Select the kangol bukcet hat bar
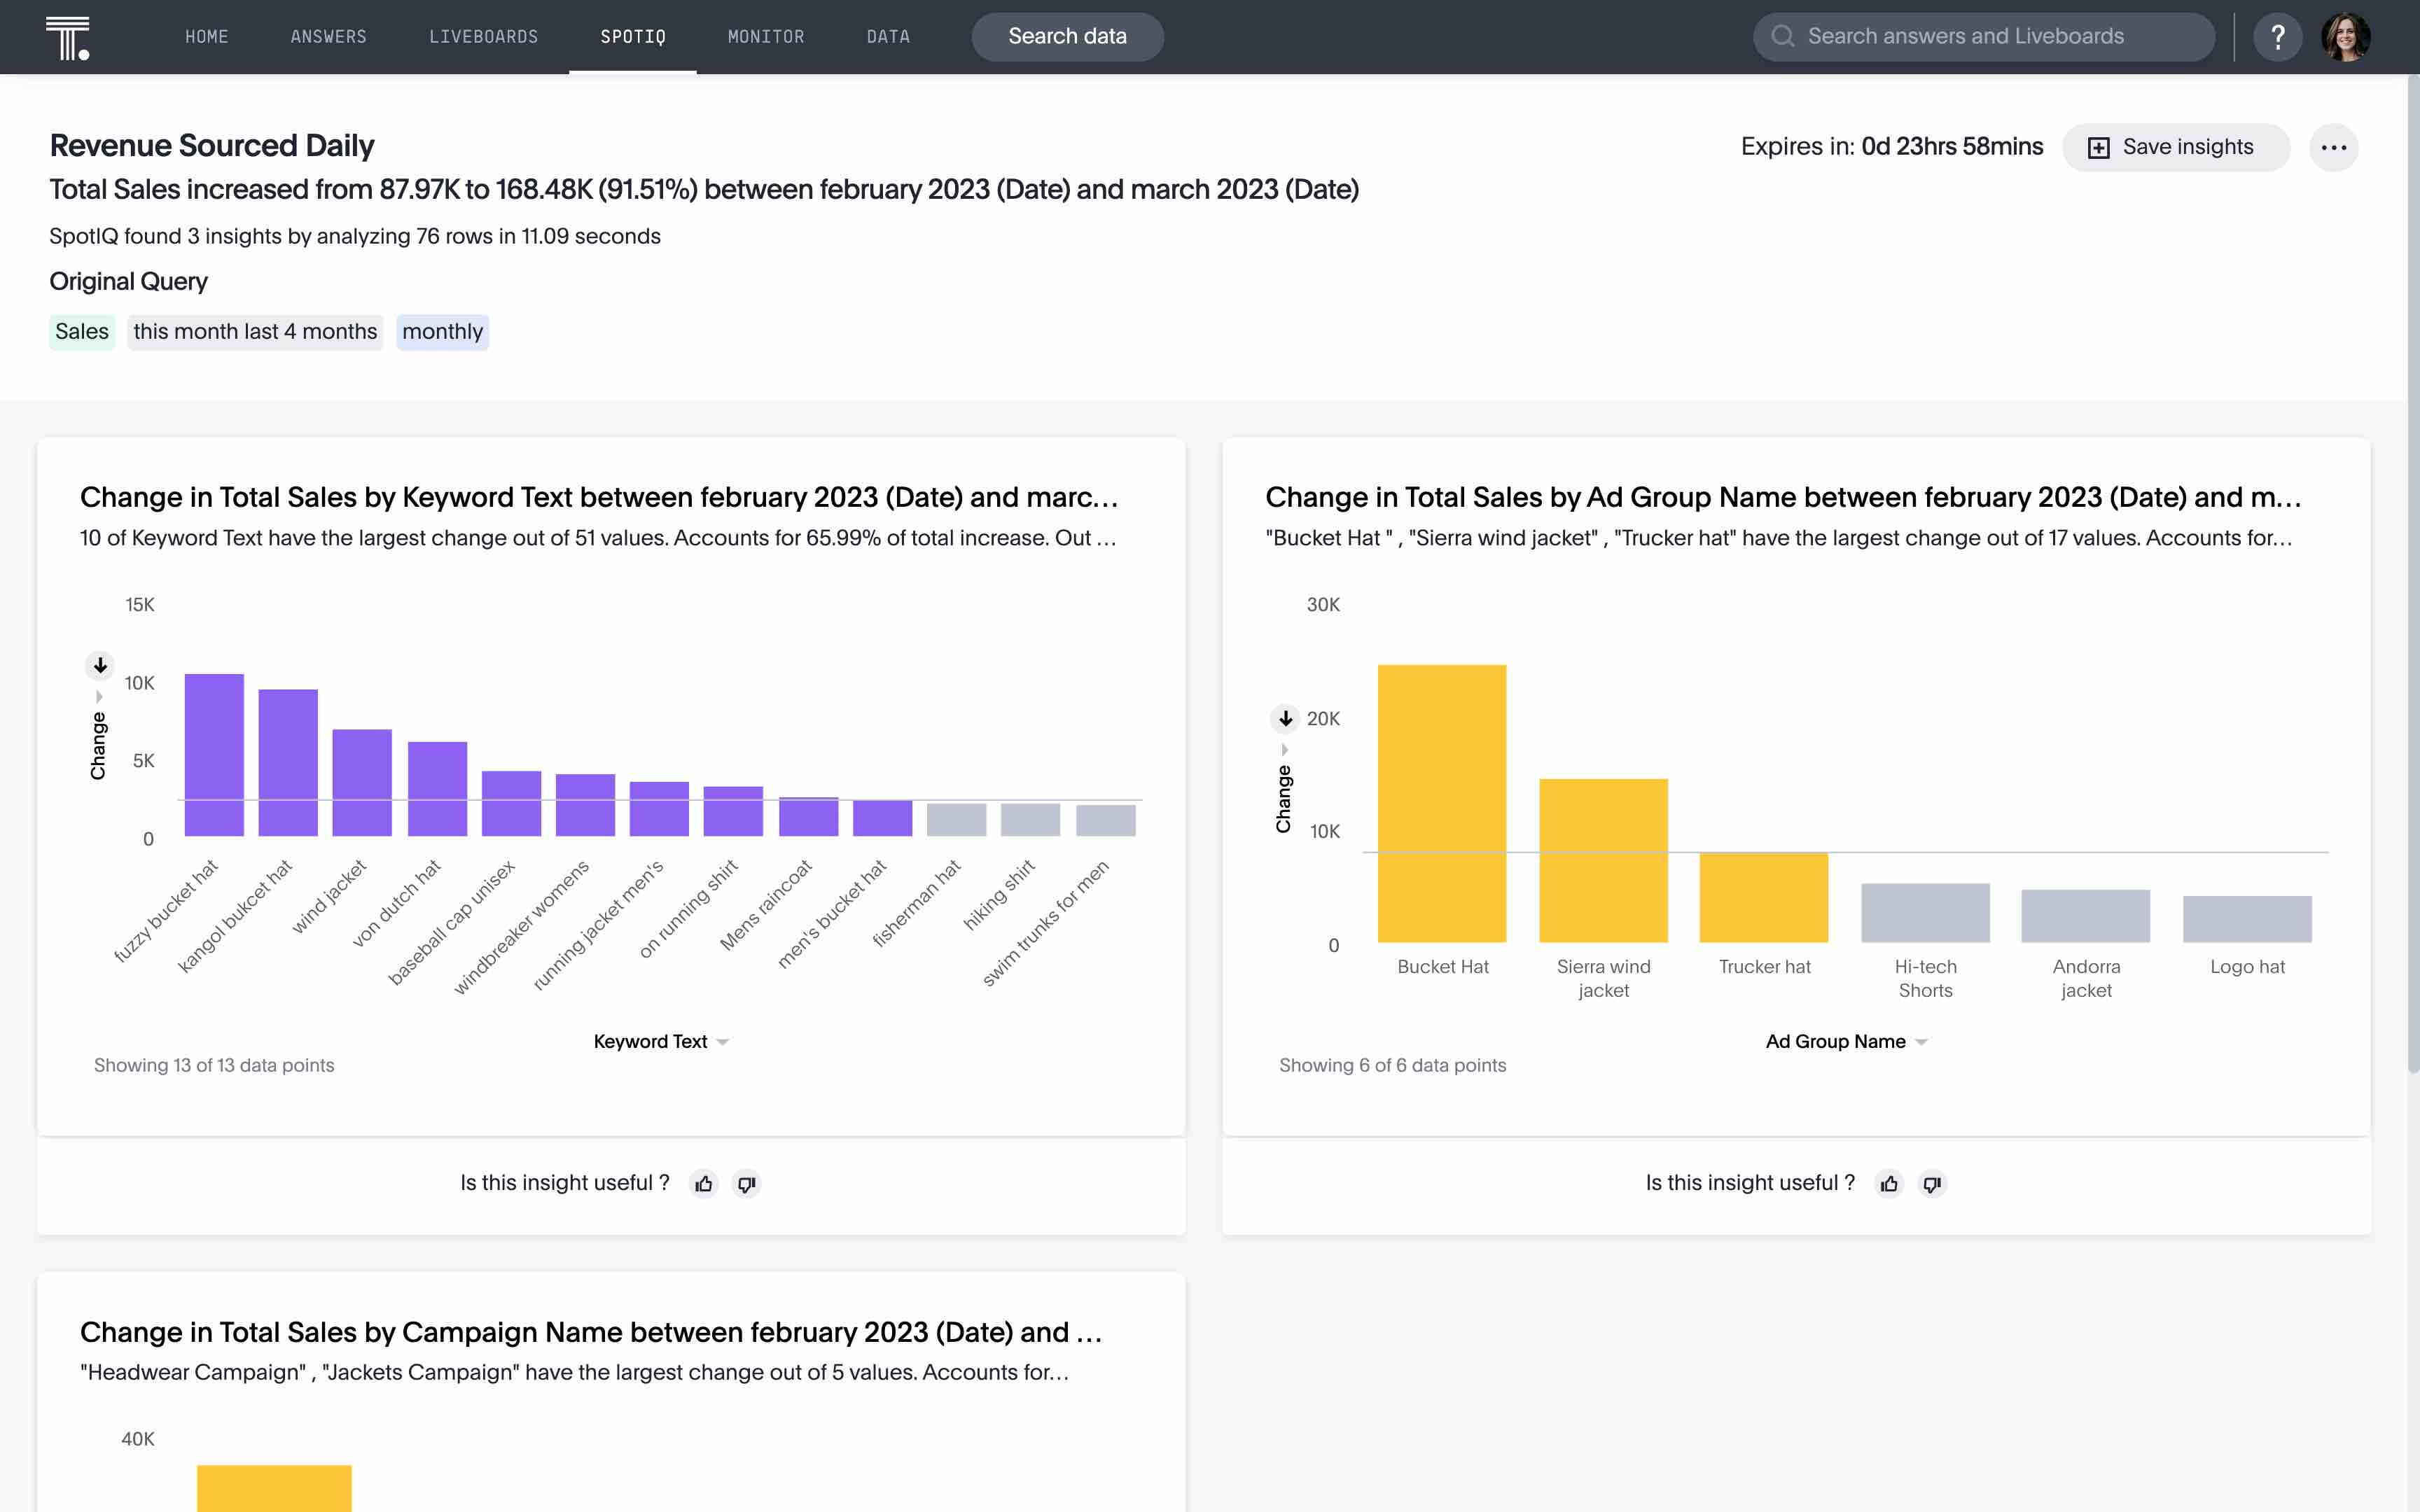Image resolution: width=2420 pixels, height=1512 pixels. pyautogui.click(x=288, y=763)
